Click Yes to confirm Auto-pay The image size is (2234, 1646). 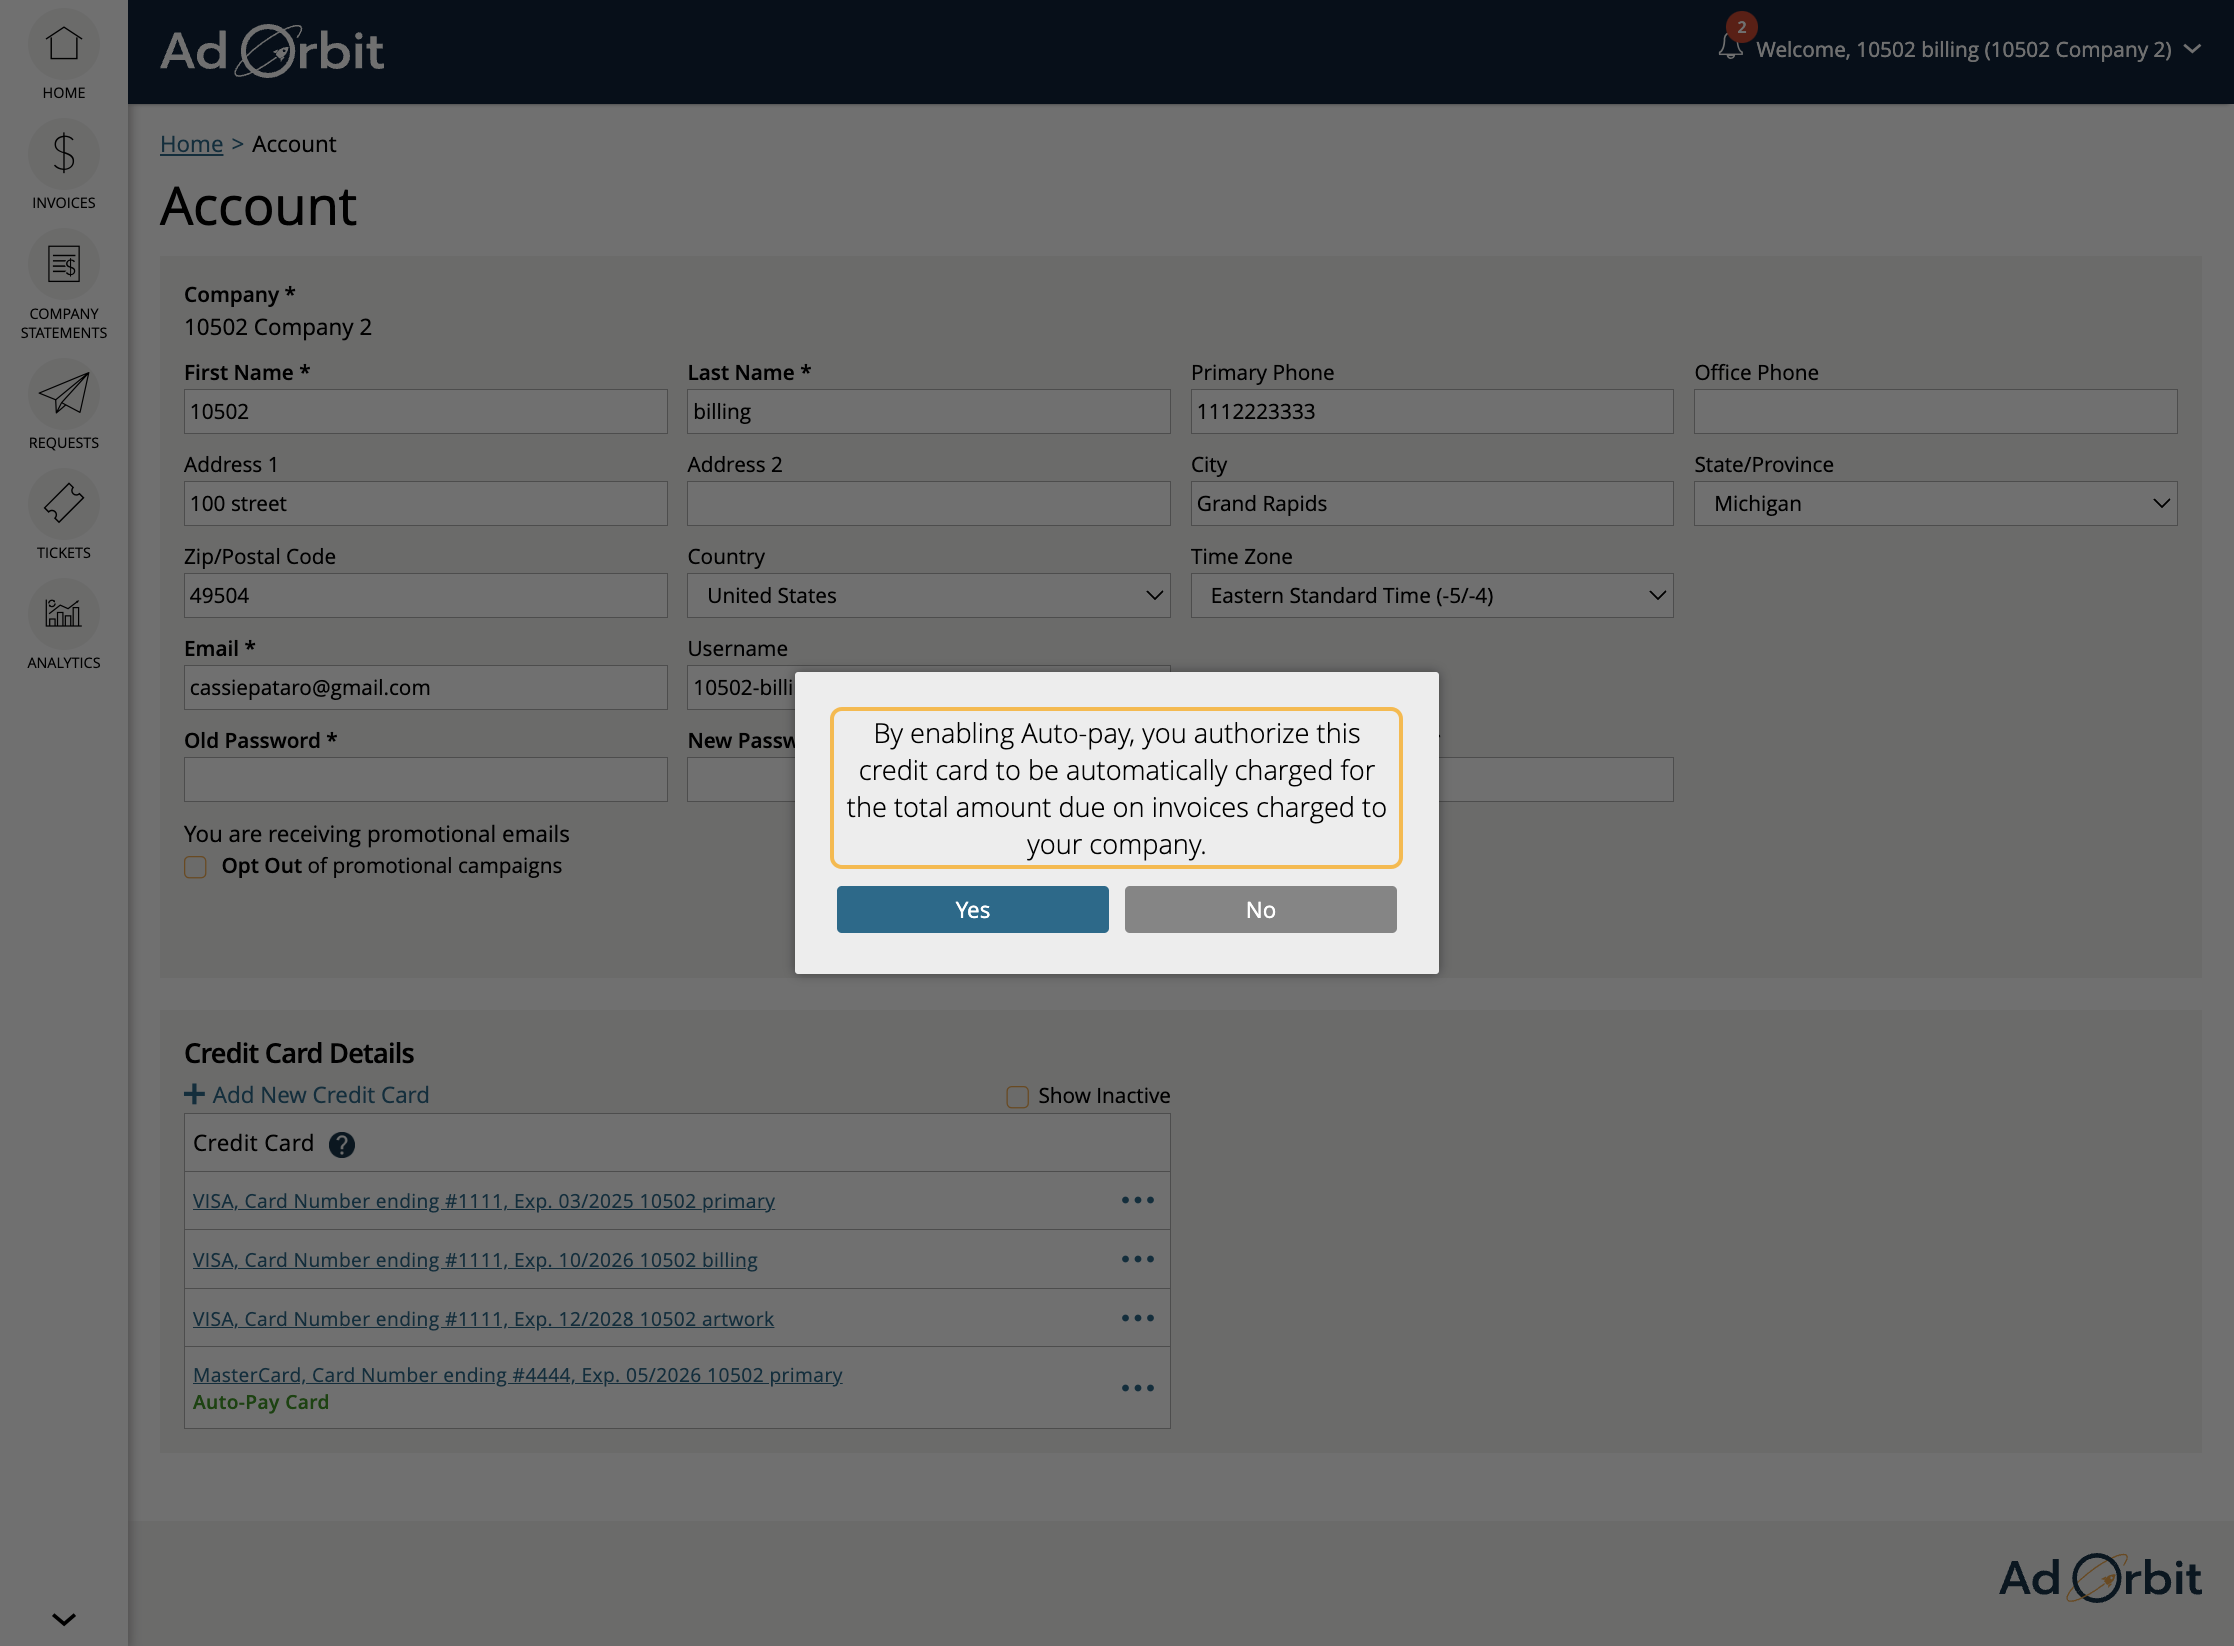click(x=971, y=907)
